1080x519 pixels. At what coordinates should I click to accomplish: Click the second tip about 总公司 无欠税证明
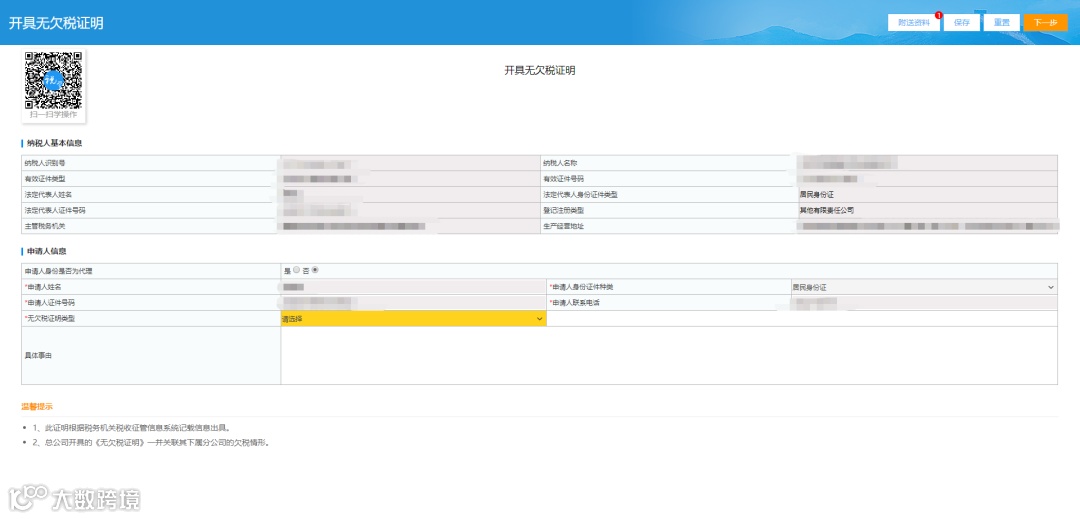tap(150, 443)
